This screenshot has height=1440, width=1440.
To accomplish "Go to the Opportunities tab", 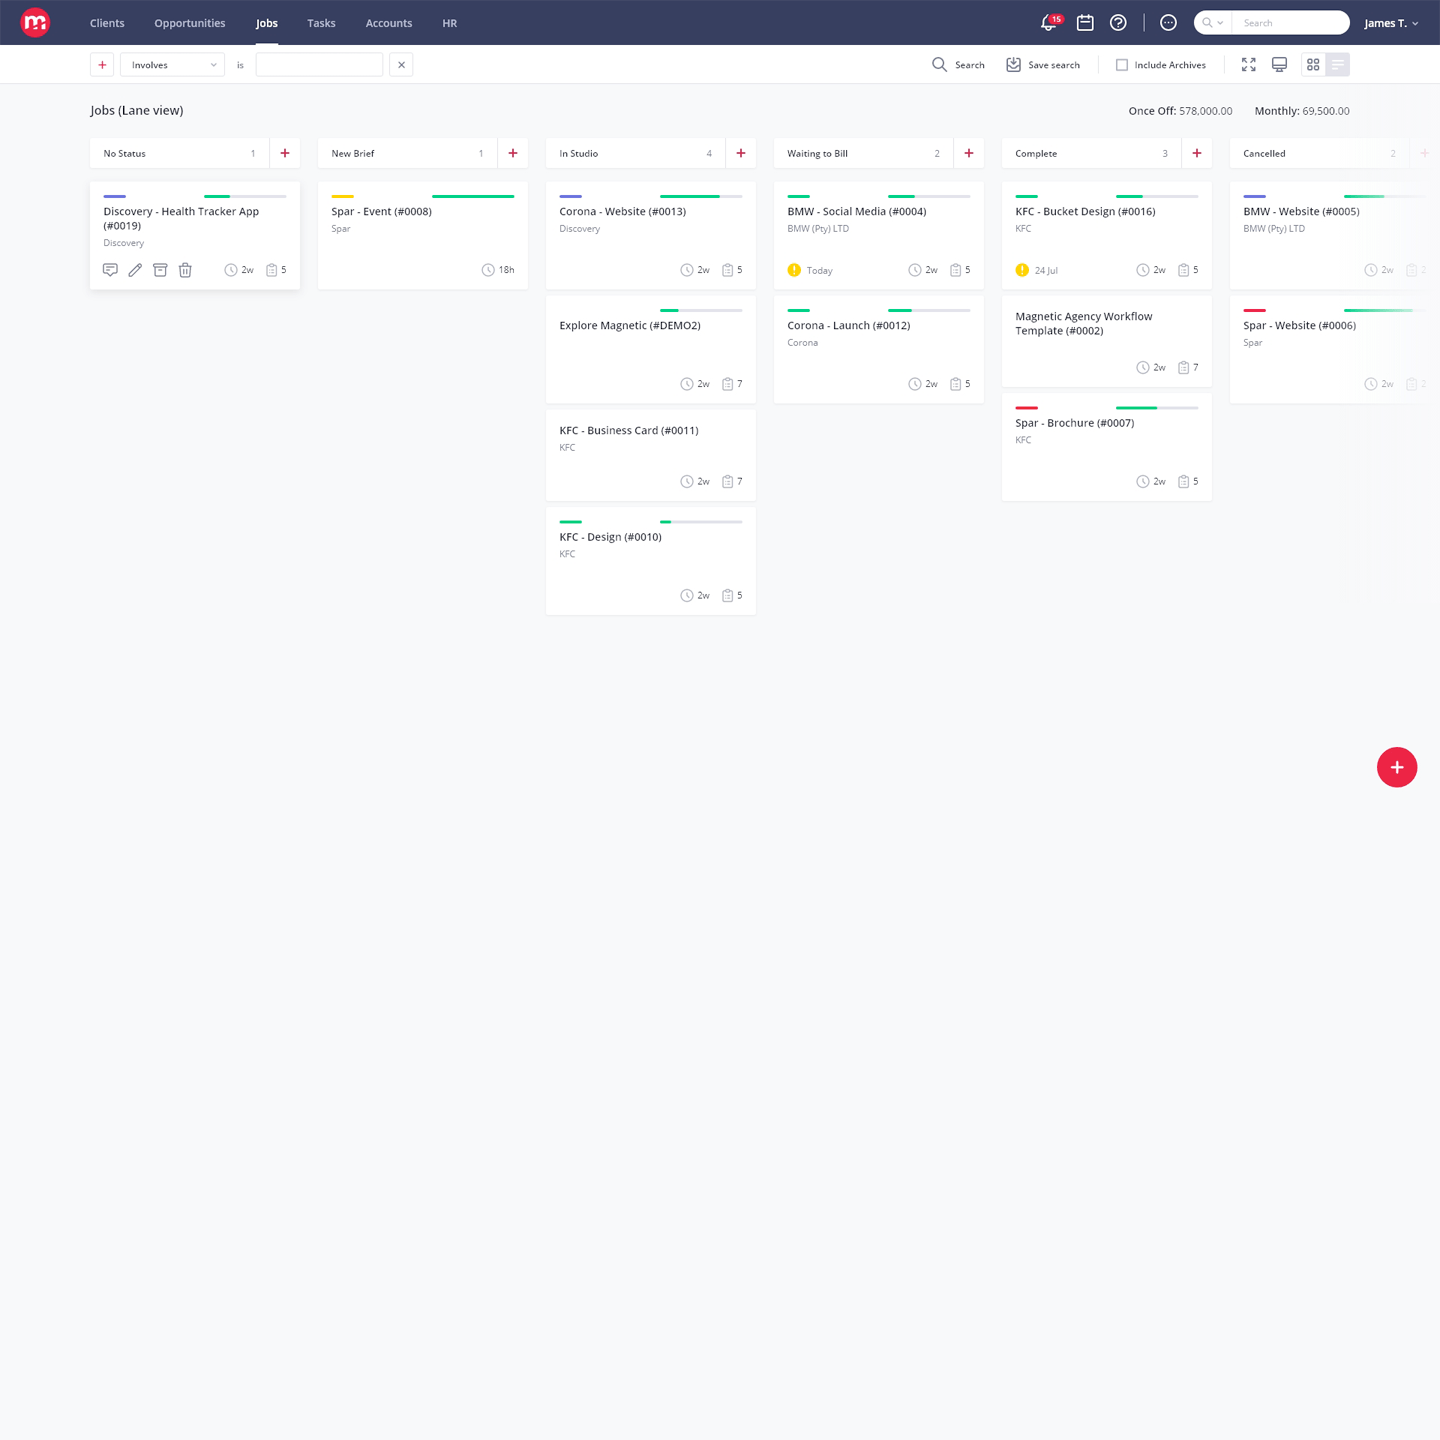I will [x=190, y=23].
